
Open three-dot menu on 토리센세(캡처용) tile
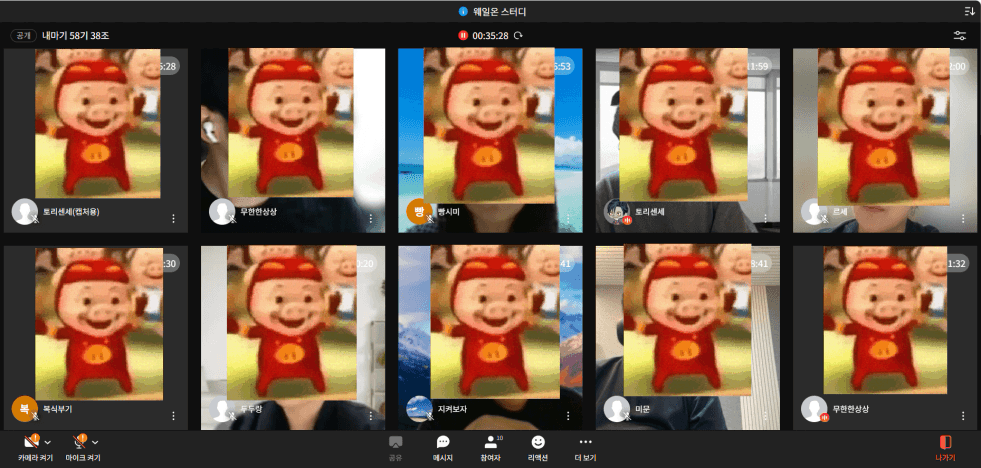tap(173, 218)
